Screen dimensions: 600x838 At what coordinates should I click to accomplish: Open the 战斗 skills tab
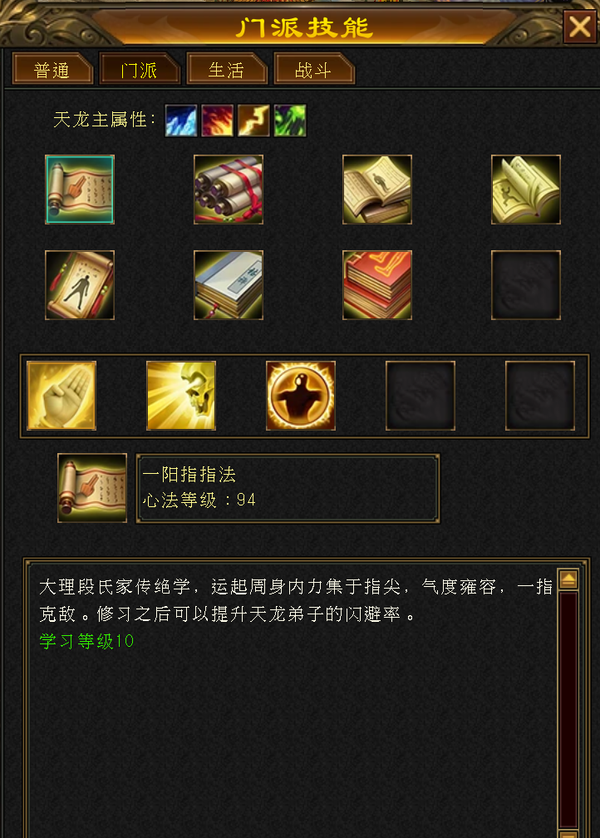pyautogui.click(x=313, y=69)
